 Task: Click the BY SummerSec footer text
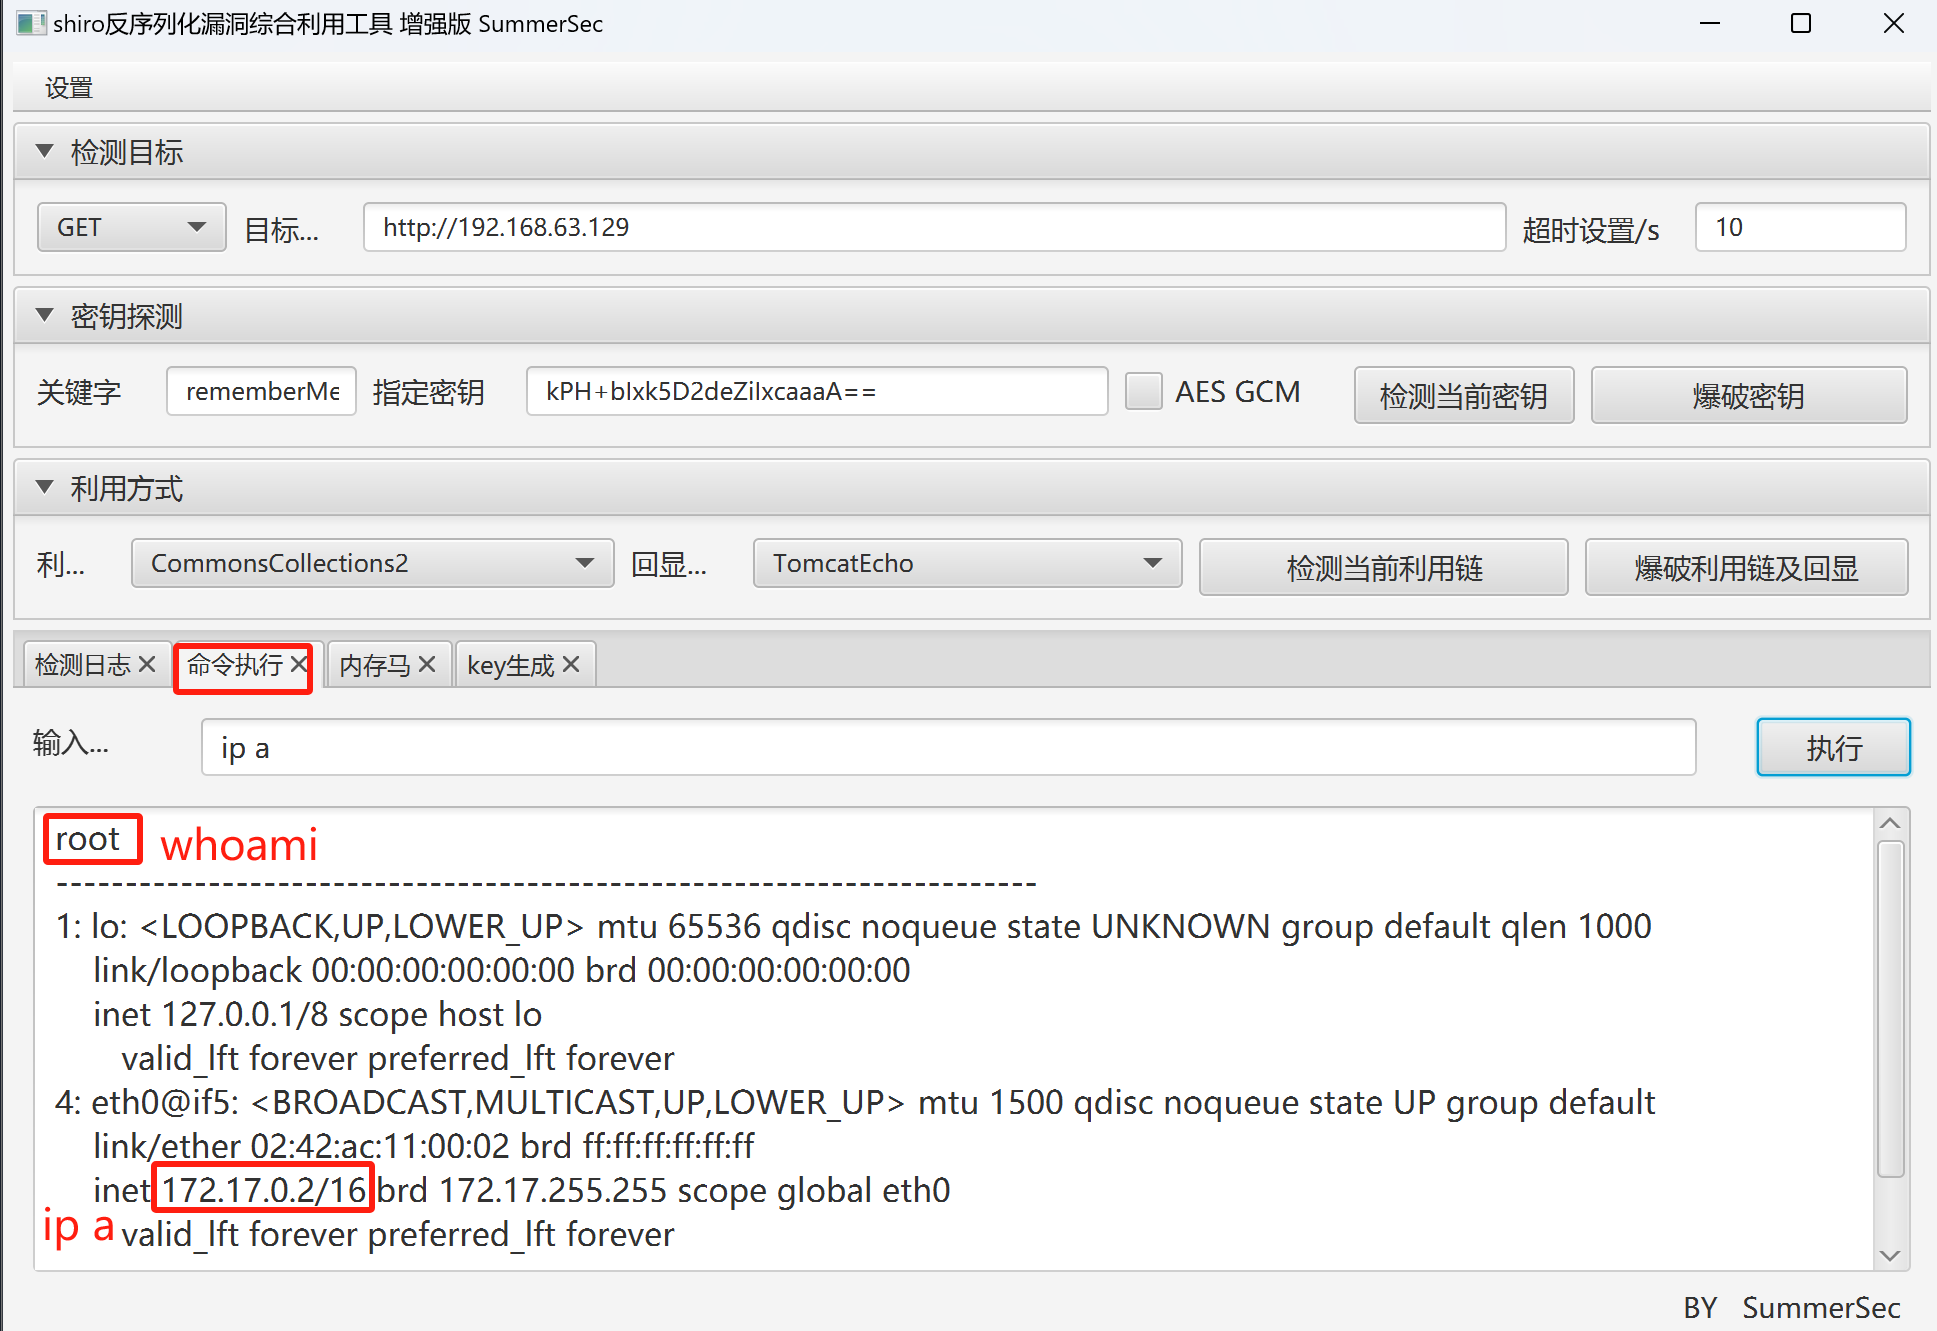(1791, 1307)
